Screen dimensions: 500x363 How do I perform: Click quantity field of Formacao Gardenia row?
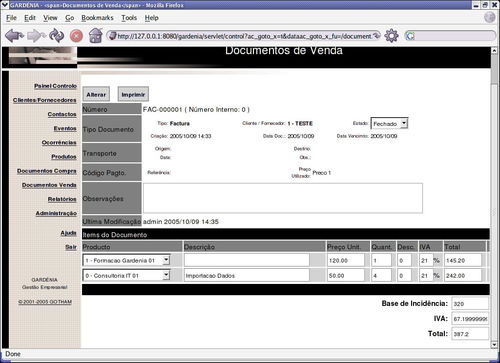381,260
